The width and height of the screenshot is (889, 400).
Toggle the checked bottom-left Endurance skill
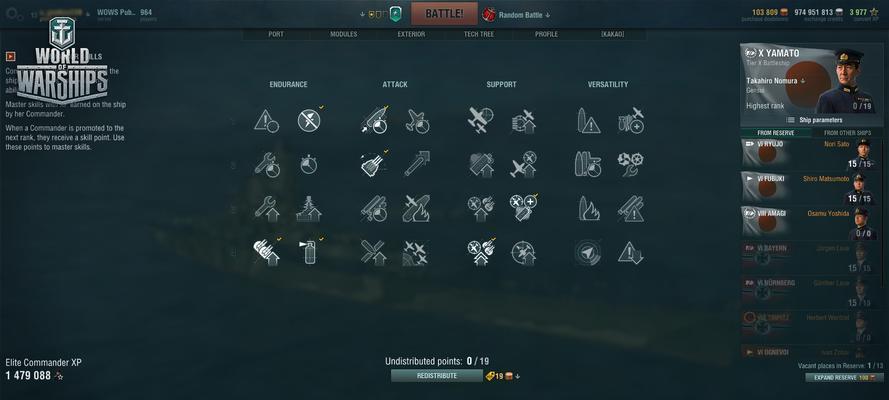[266, 252]
